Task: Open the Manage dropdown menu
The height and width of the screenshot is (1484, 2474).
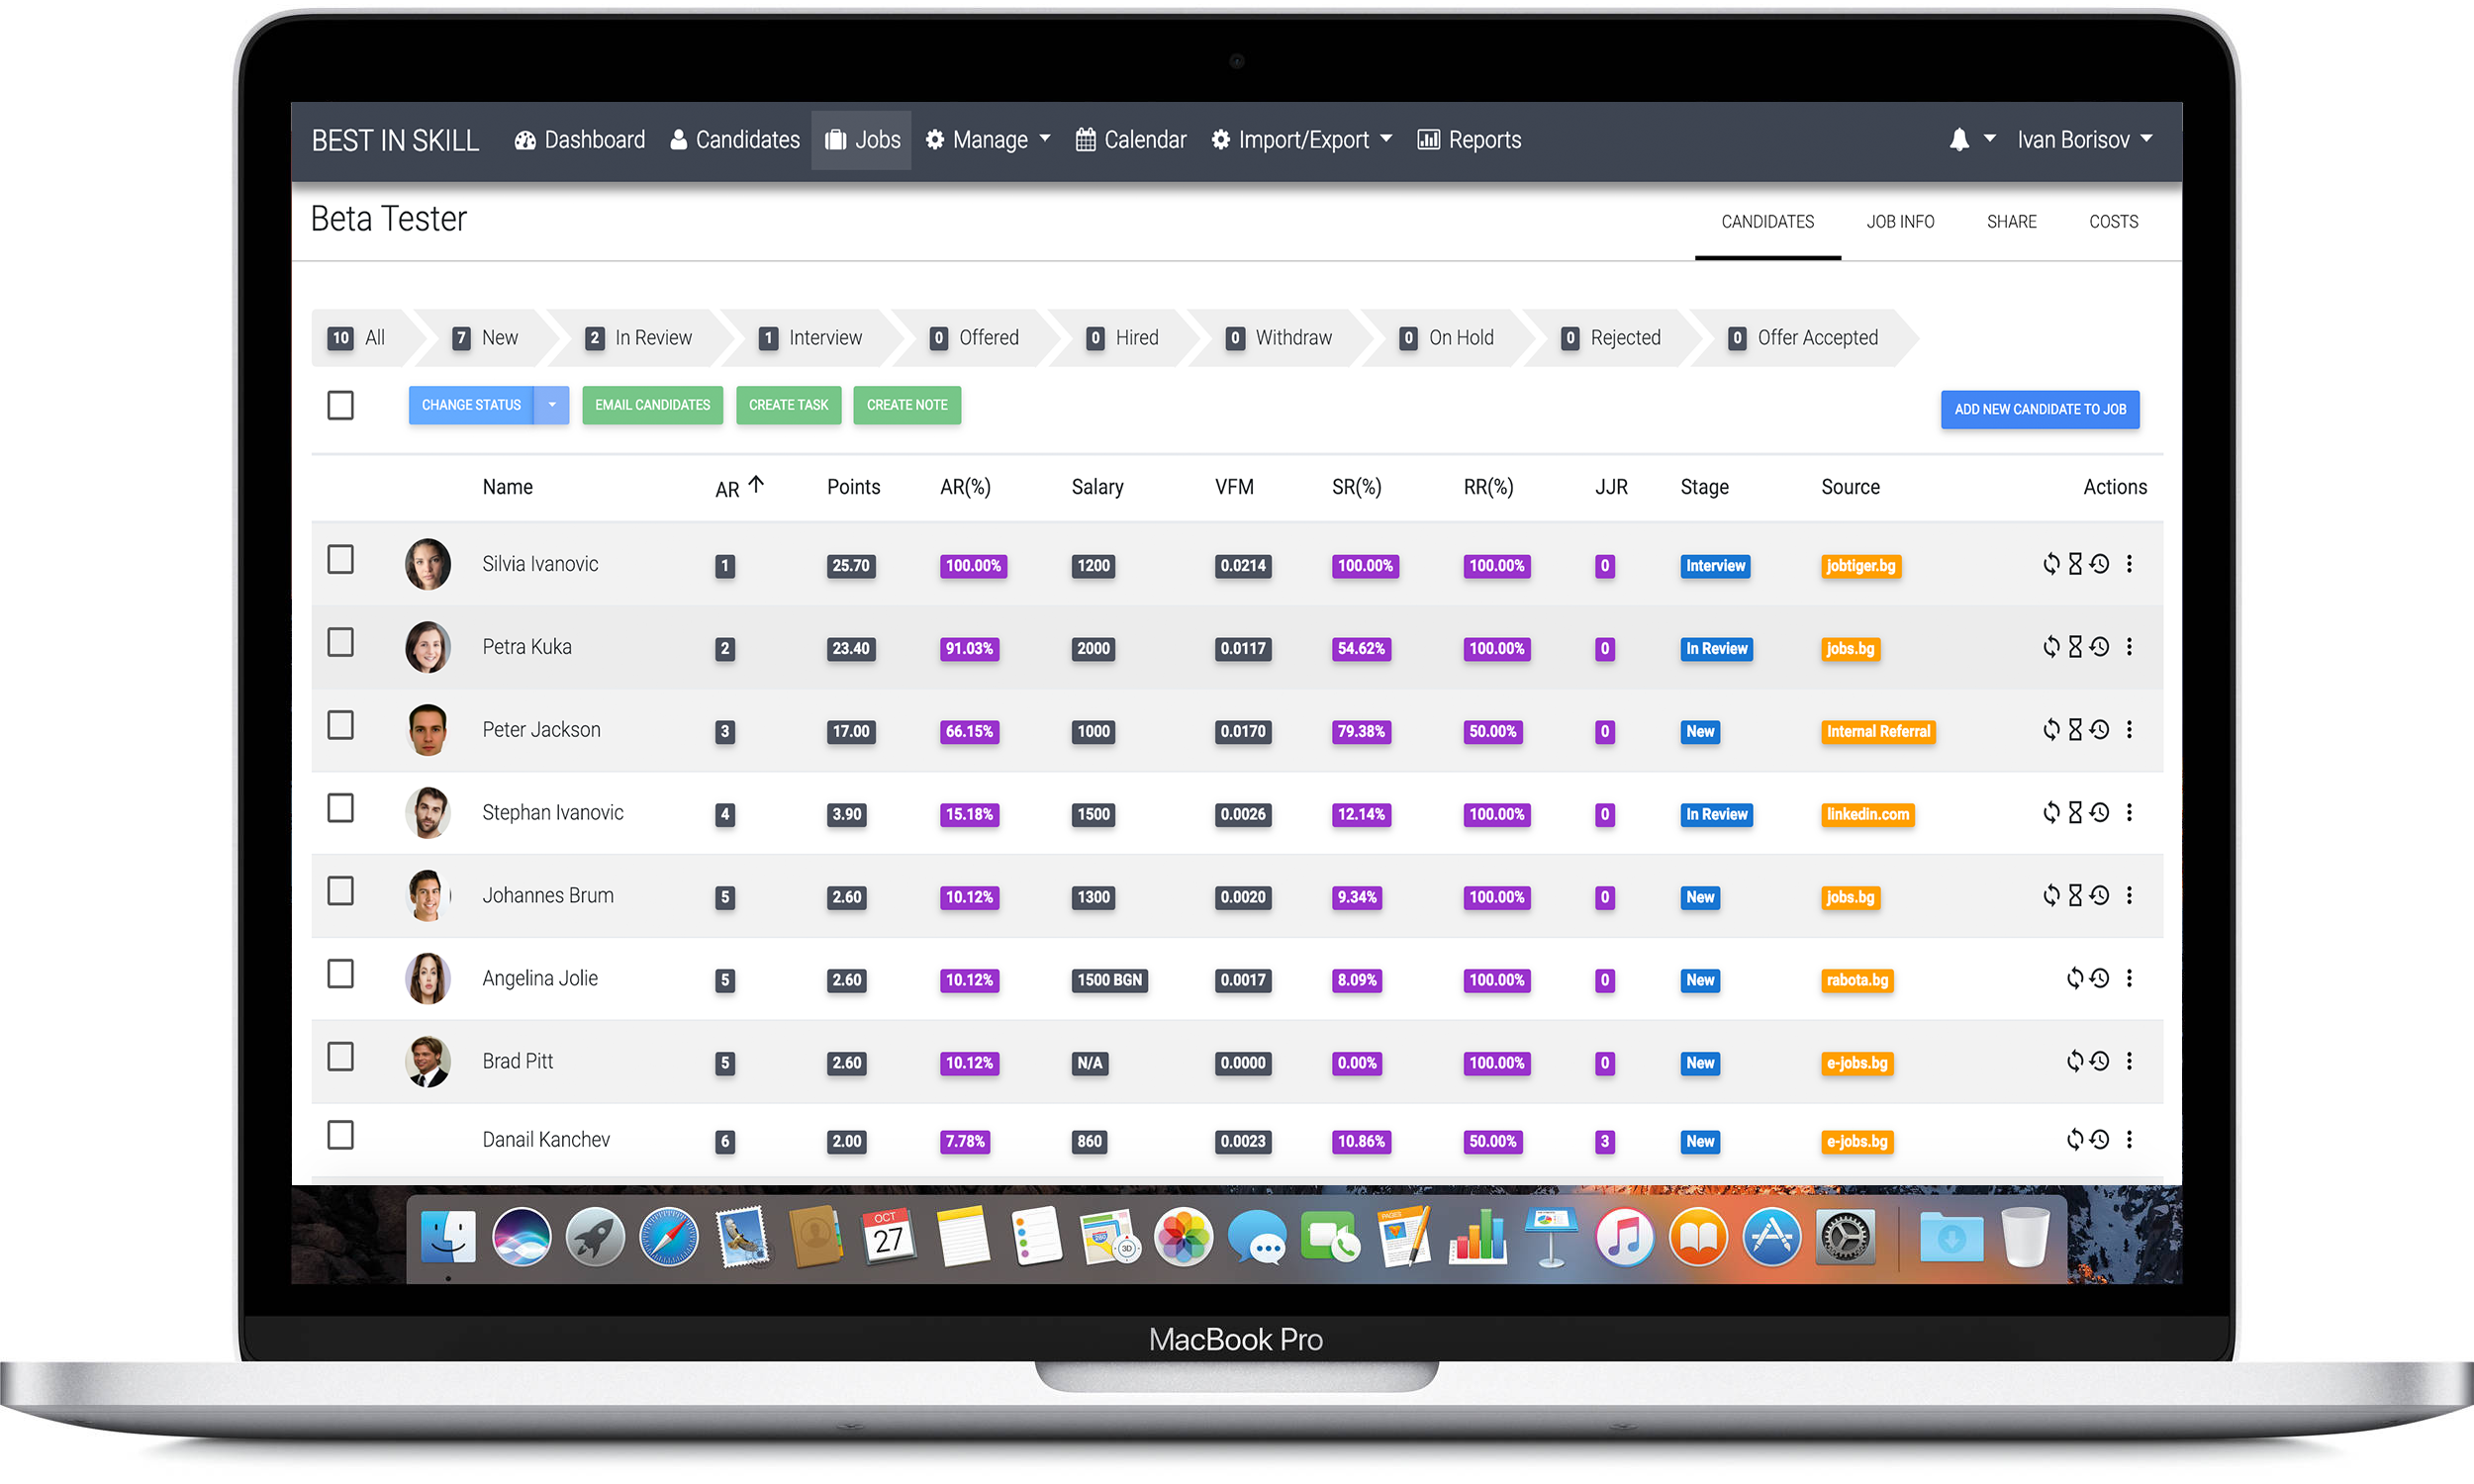Action: [x=988, y=140]
